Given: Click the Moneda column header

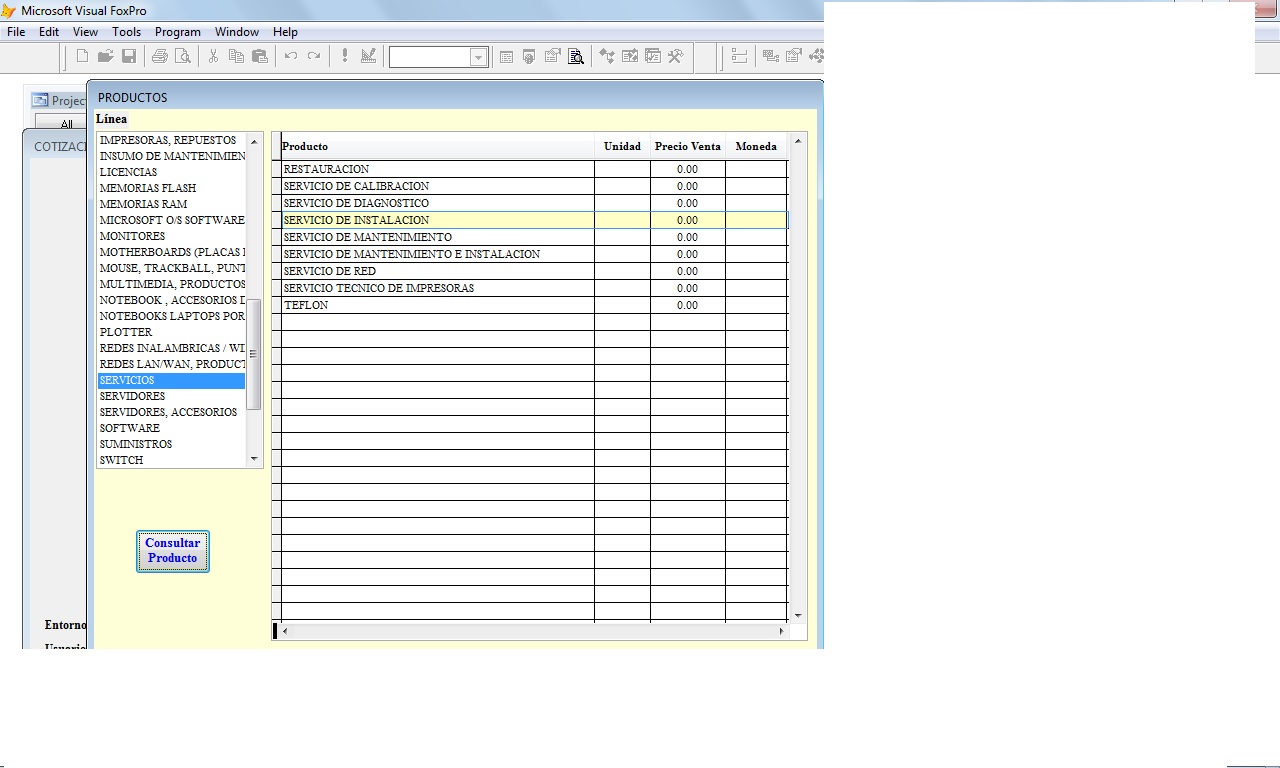Looking at the screenshot, I should (756, 146).
